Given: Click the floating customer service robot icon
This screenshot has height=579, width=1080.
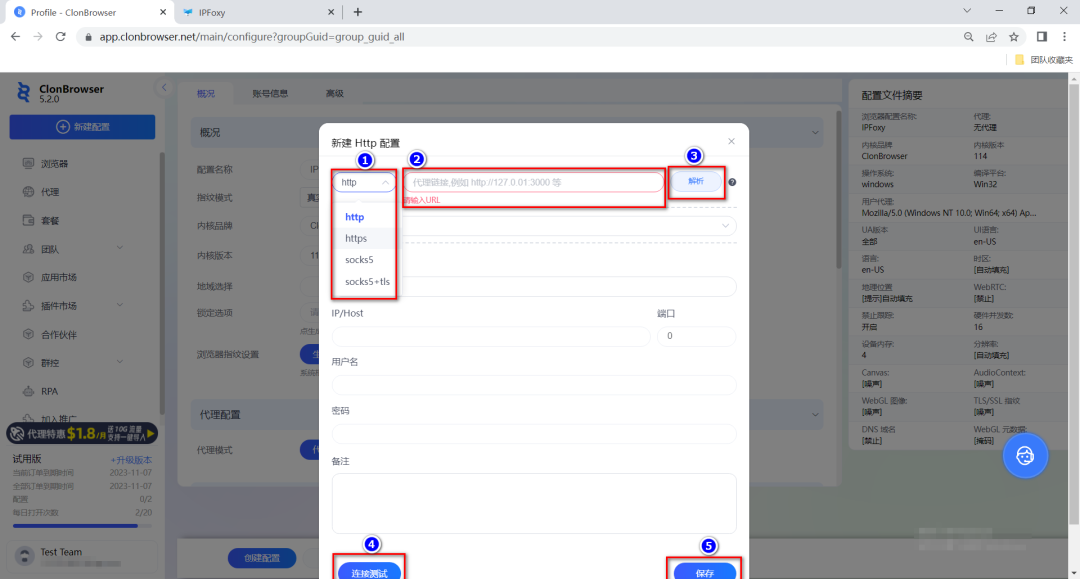Looking at the screenshot, I should coord(1025,455).
